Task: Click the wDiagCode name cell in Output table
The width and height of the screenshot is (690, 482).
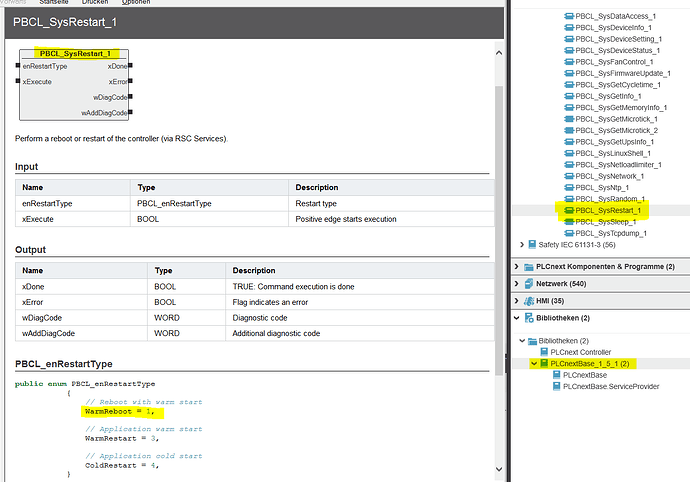Action: (x=81, y=318)
